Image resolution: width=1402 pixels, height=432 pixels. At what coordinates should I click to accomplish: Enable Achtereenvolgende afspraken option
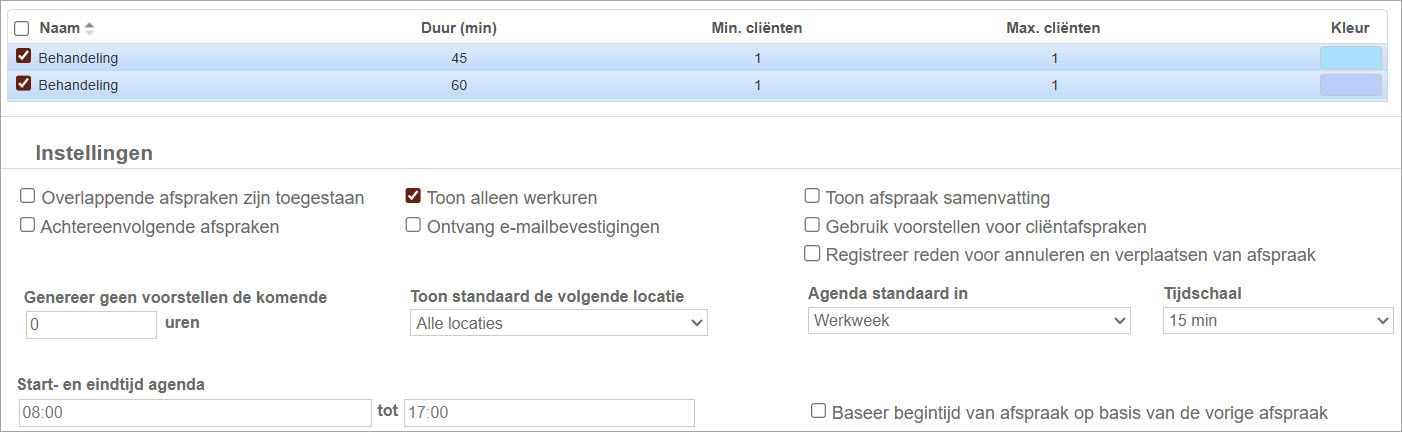tap(28, 226)
